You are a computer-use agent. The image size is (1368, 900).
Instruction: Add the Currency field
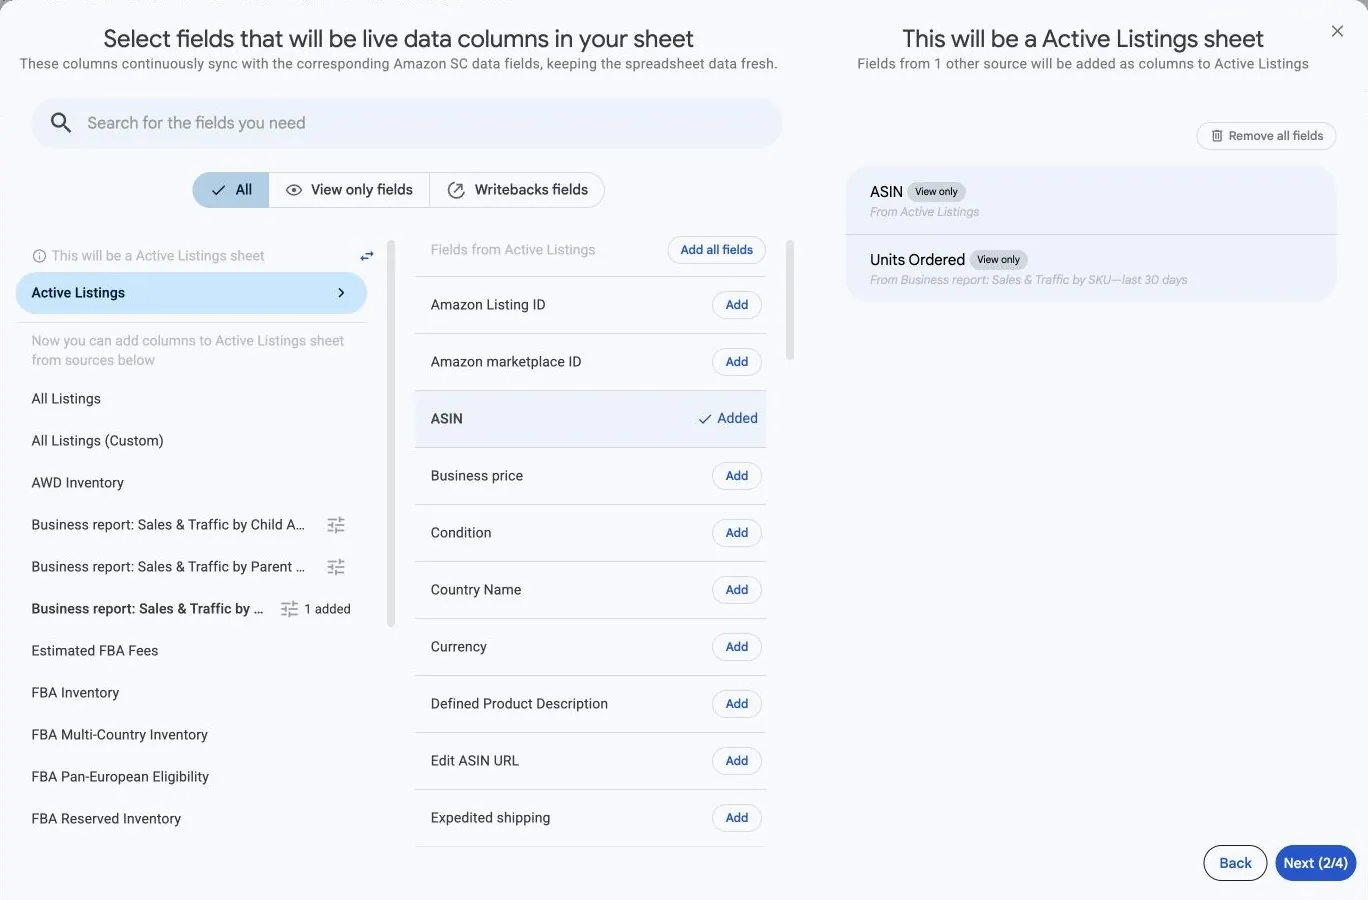[x=737, y=647]
